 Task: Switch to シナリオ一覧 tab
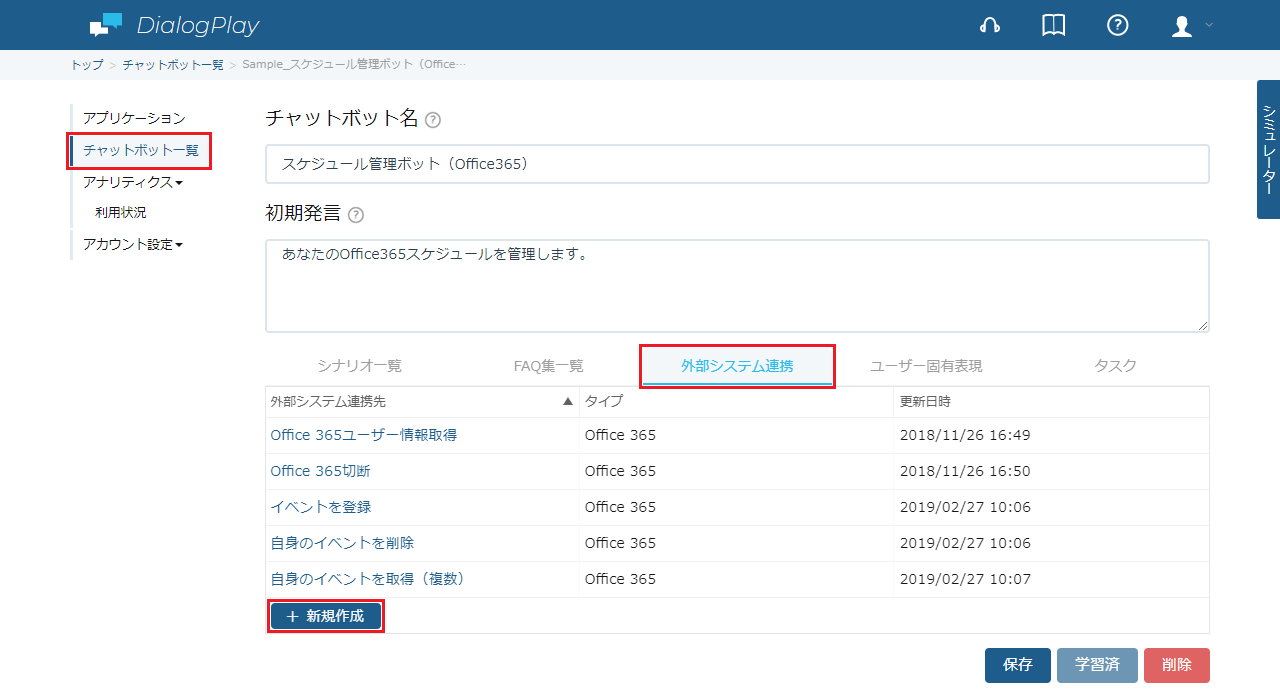pos(360,366)
